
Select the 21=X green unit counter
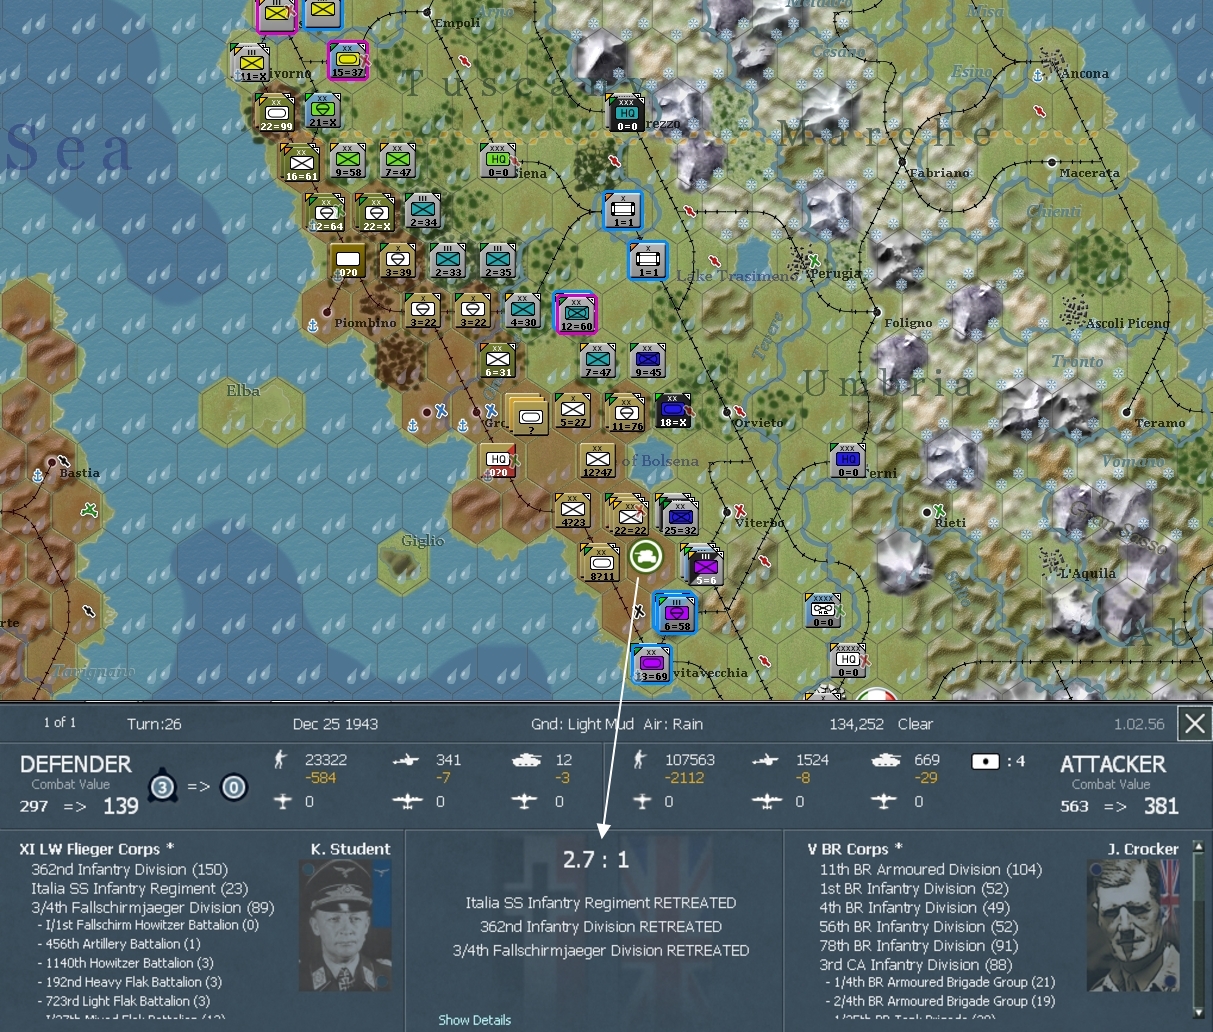pos(323,110)
